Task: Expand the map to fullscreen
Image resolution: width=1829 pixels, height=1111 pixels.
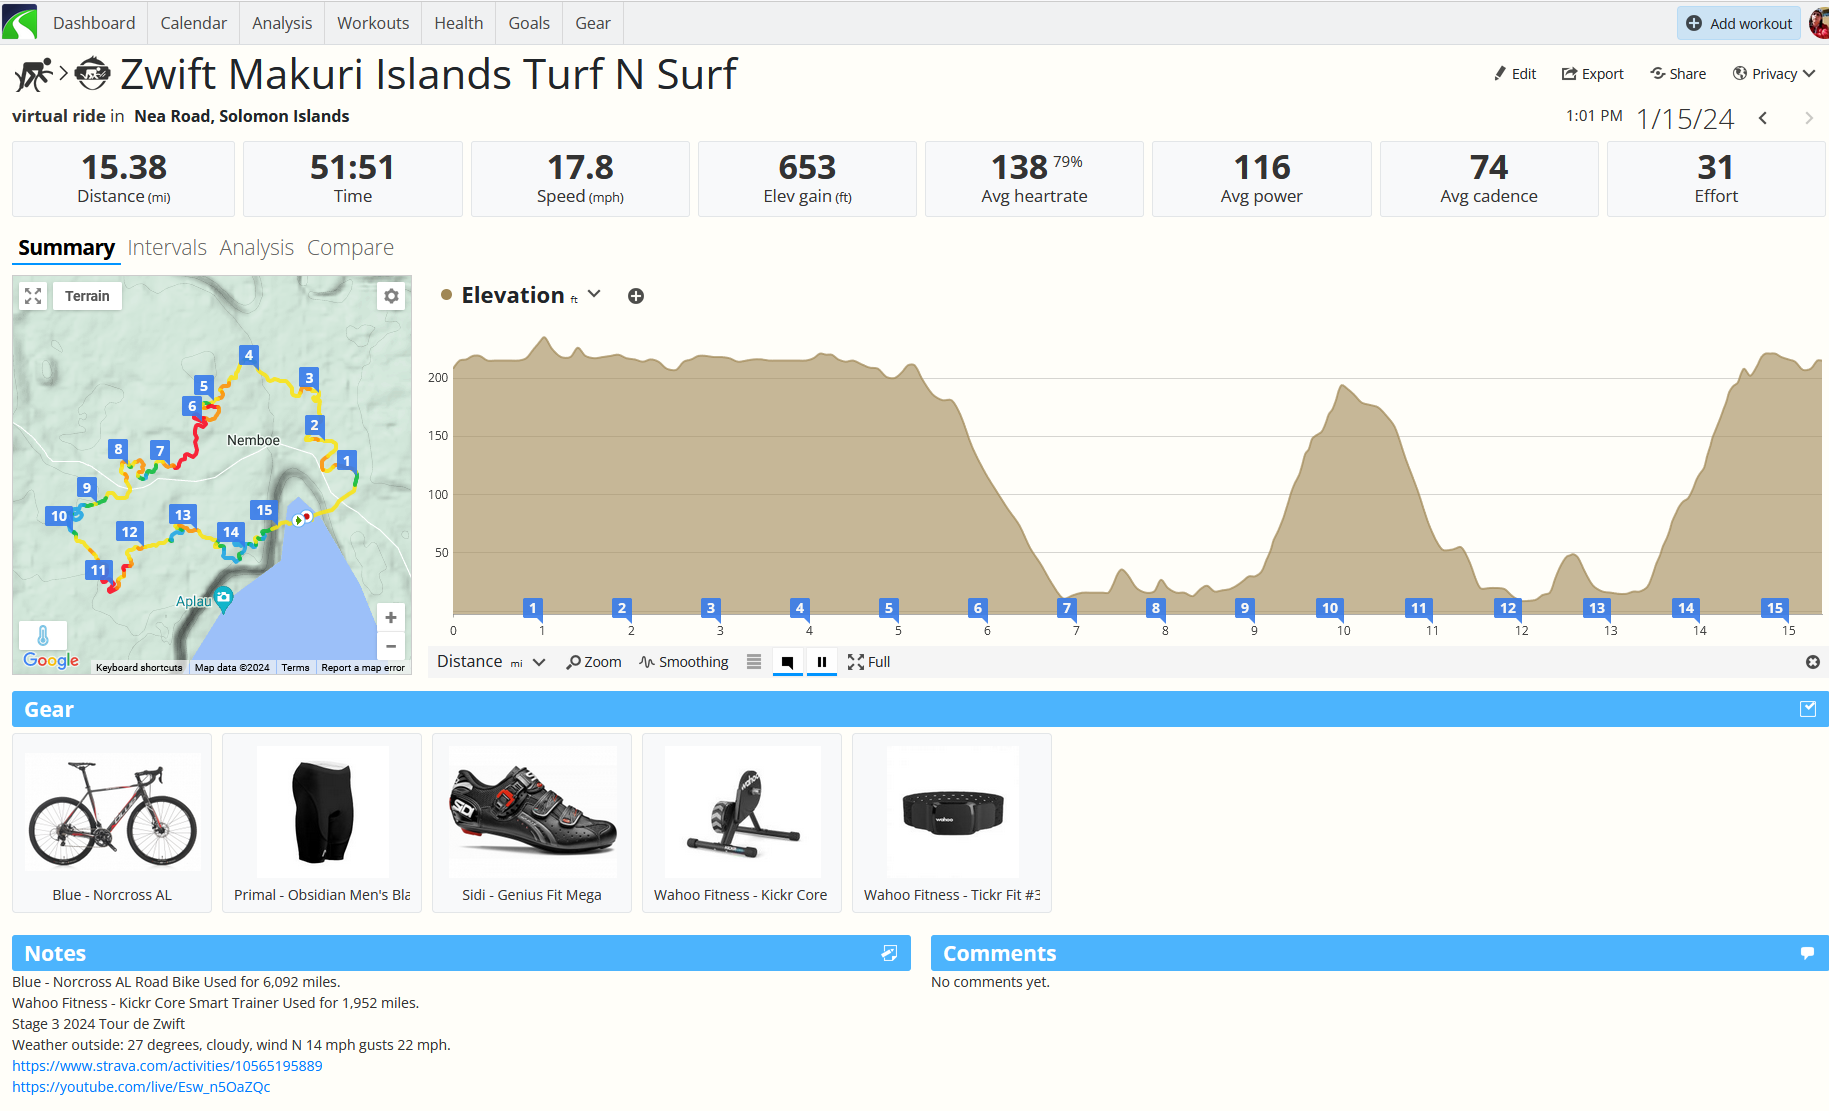Action: point(33,296)
